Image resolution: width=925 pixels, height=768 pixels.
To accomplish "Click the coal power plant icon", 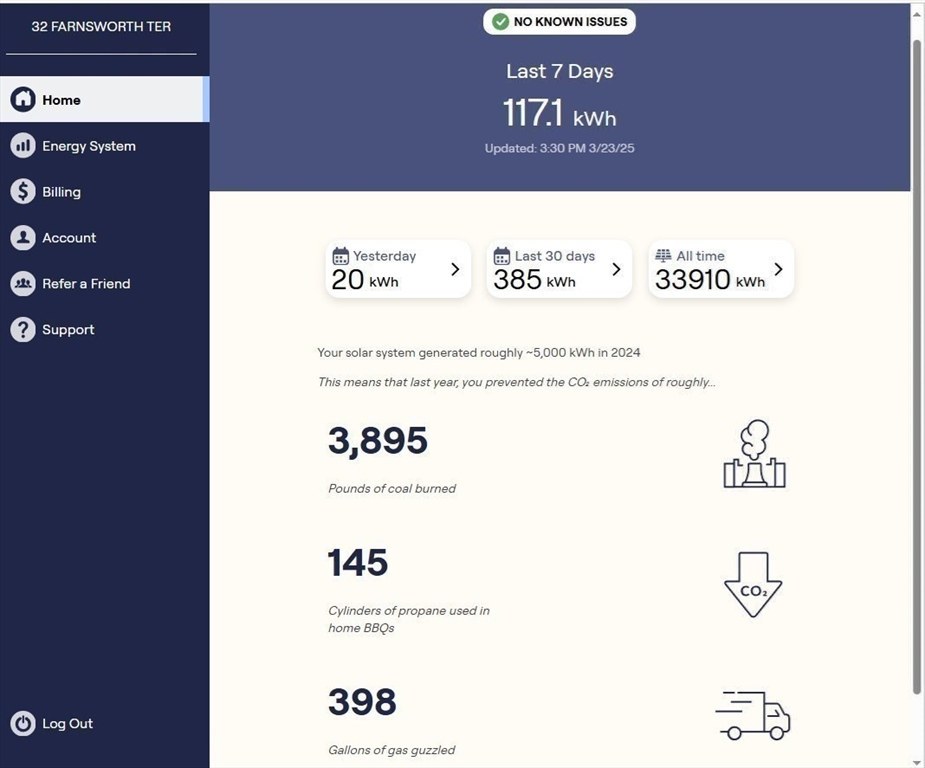I will [x=755, y=454].
